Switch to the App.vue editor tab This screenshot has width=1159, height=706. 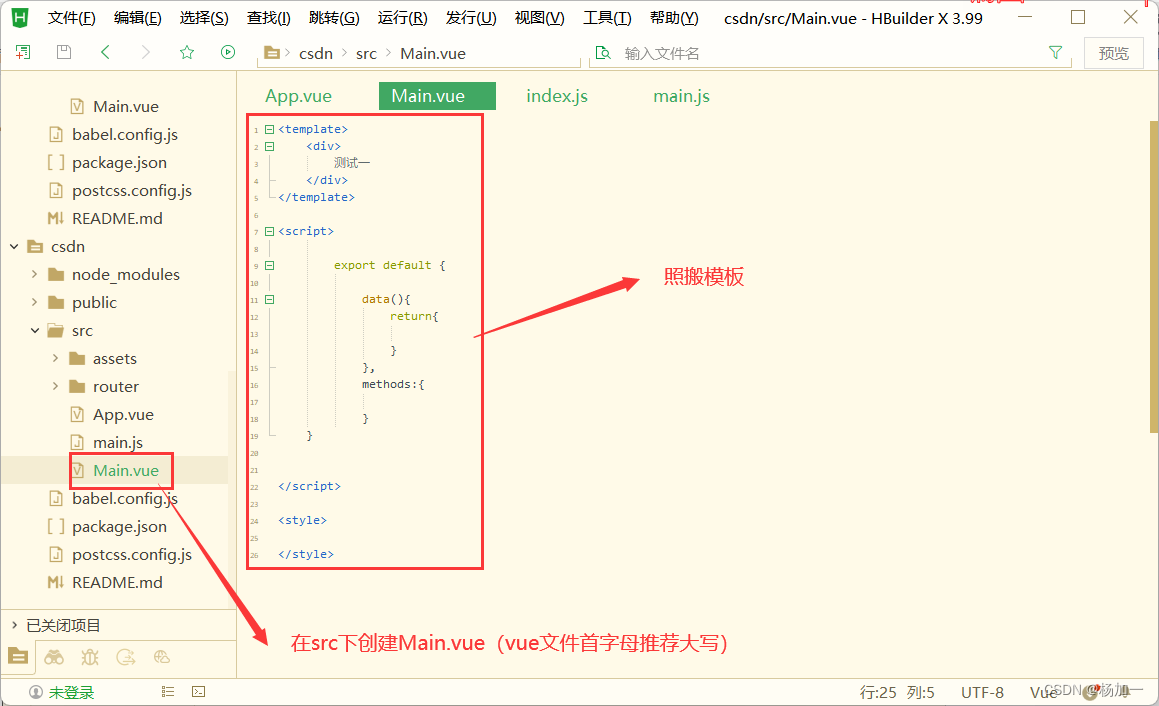[x=299, y=96]
